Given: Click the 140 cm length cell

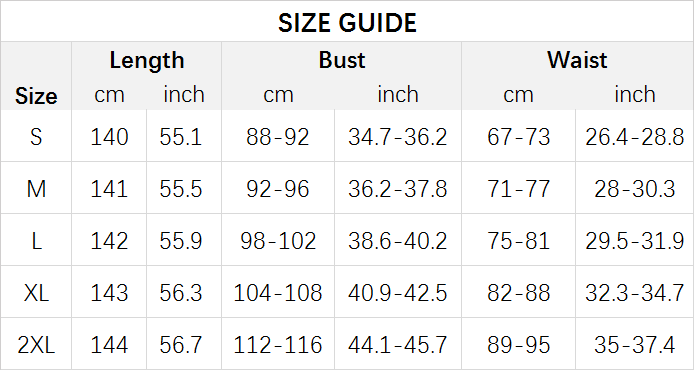Looking at the screenshot, I should [x=109, y=137].
